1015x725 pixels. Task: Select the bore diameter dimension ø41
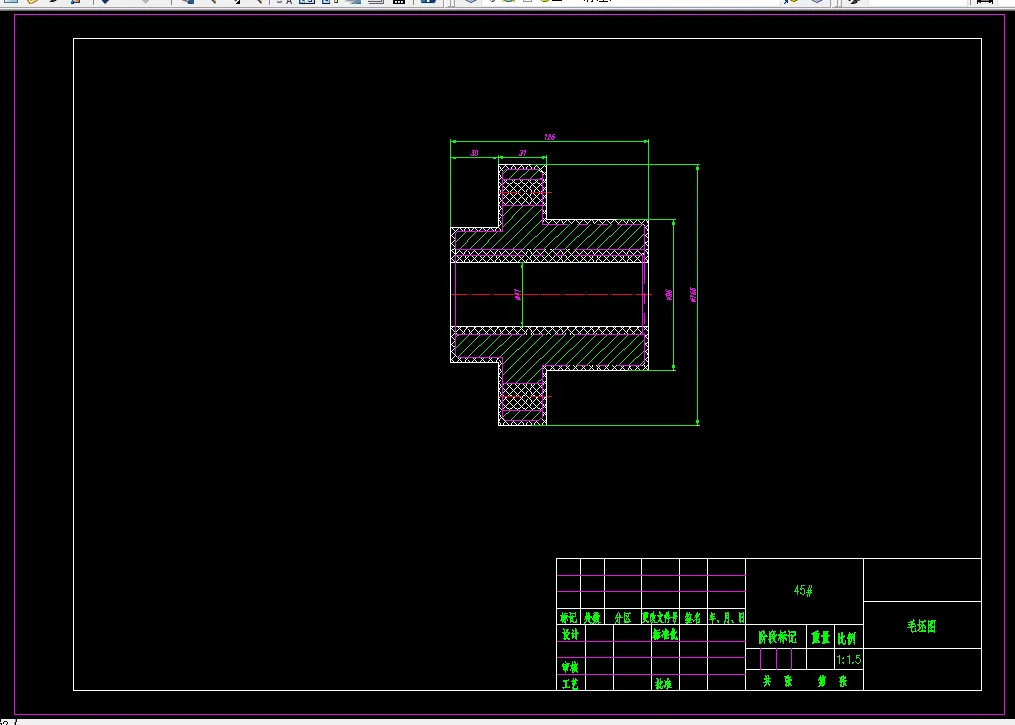tap(517, 295)
